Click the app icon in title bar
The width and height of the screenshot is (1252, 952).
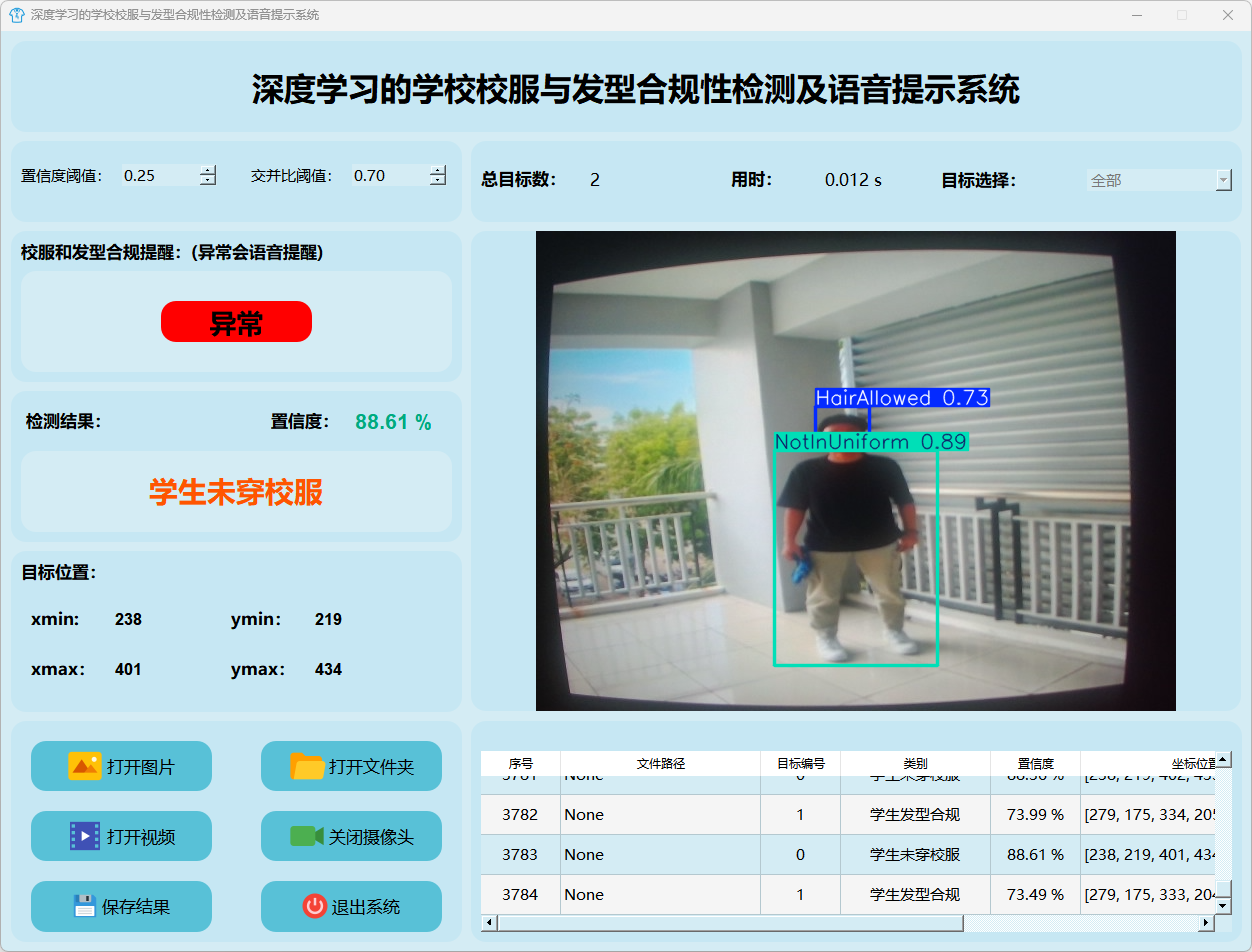coord(16,15)
